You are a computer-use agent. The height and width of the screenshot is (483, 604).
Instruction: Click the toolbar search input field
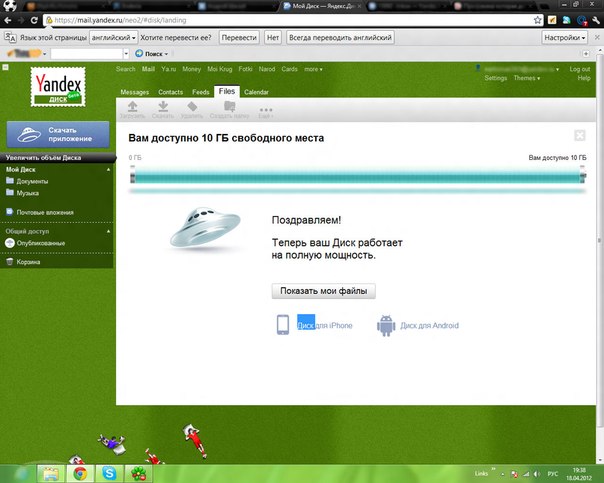tap(86, 54)
